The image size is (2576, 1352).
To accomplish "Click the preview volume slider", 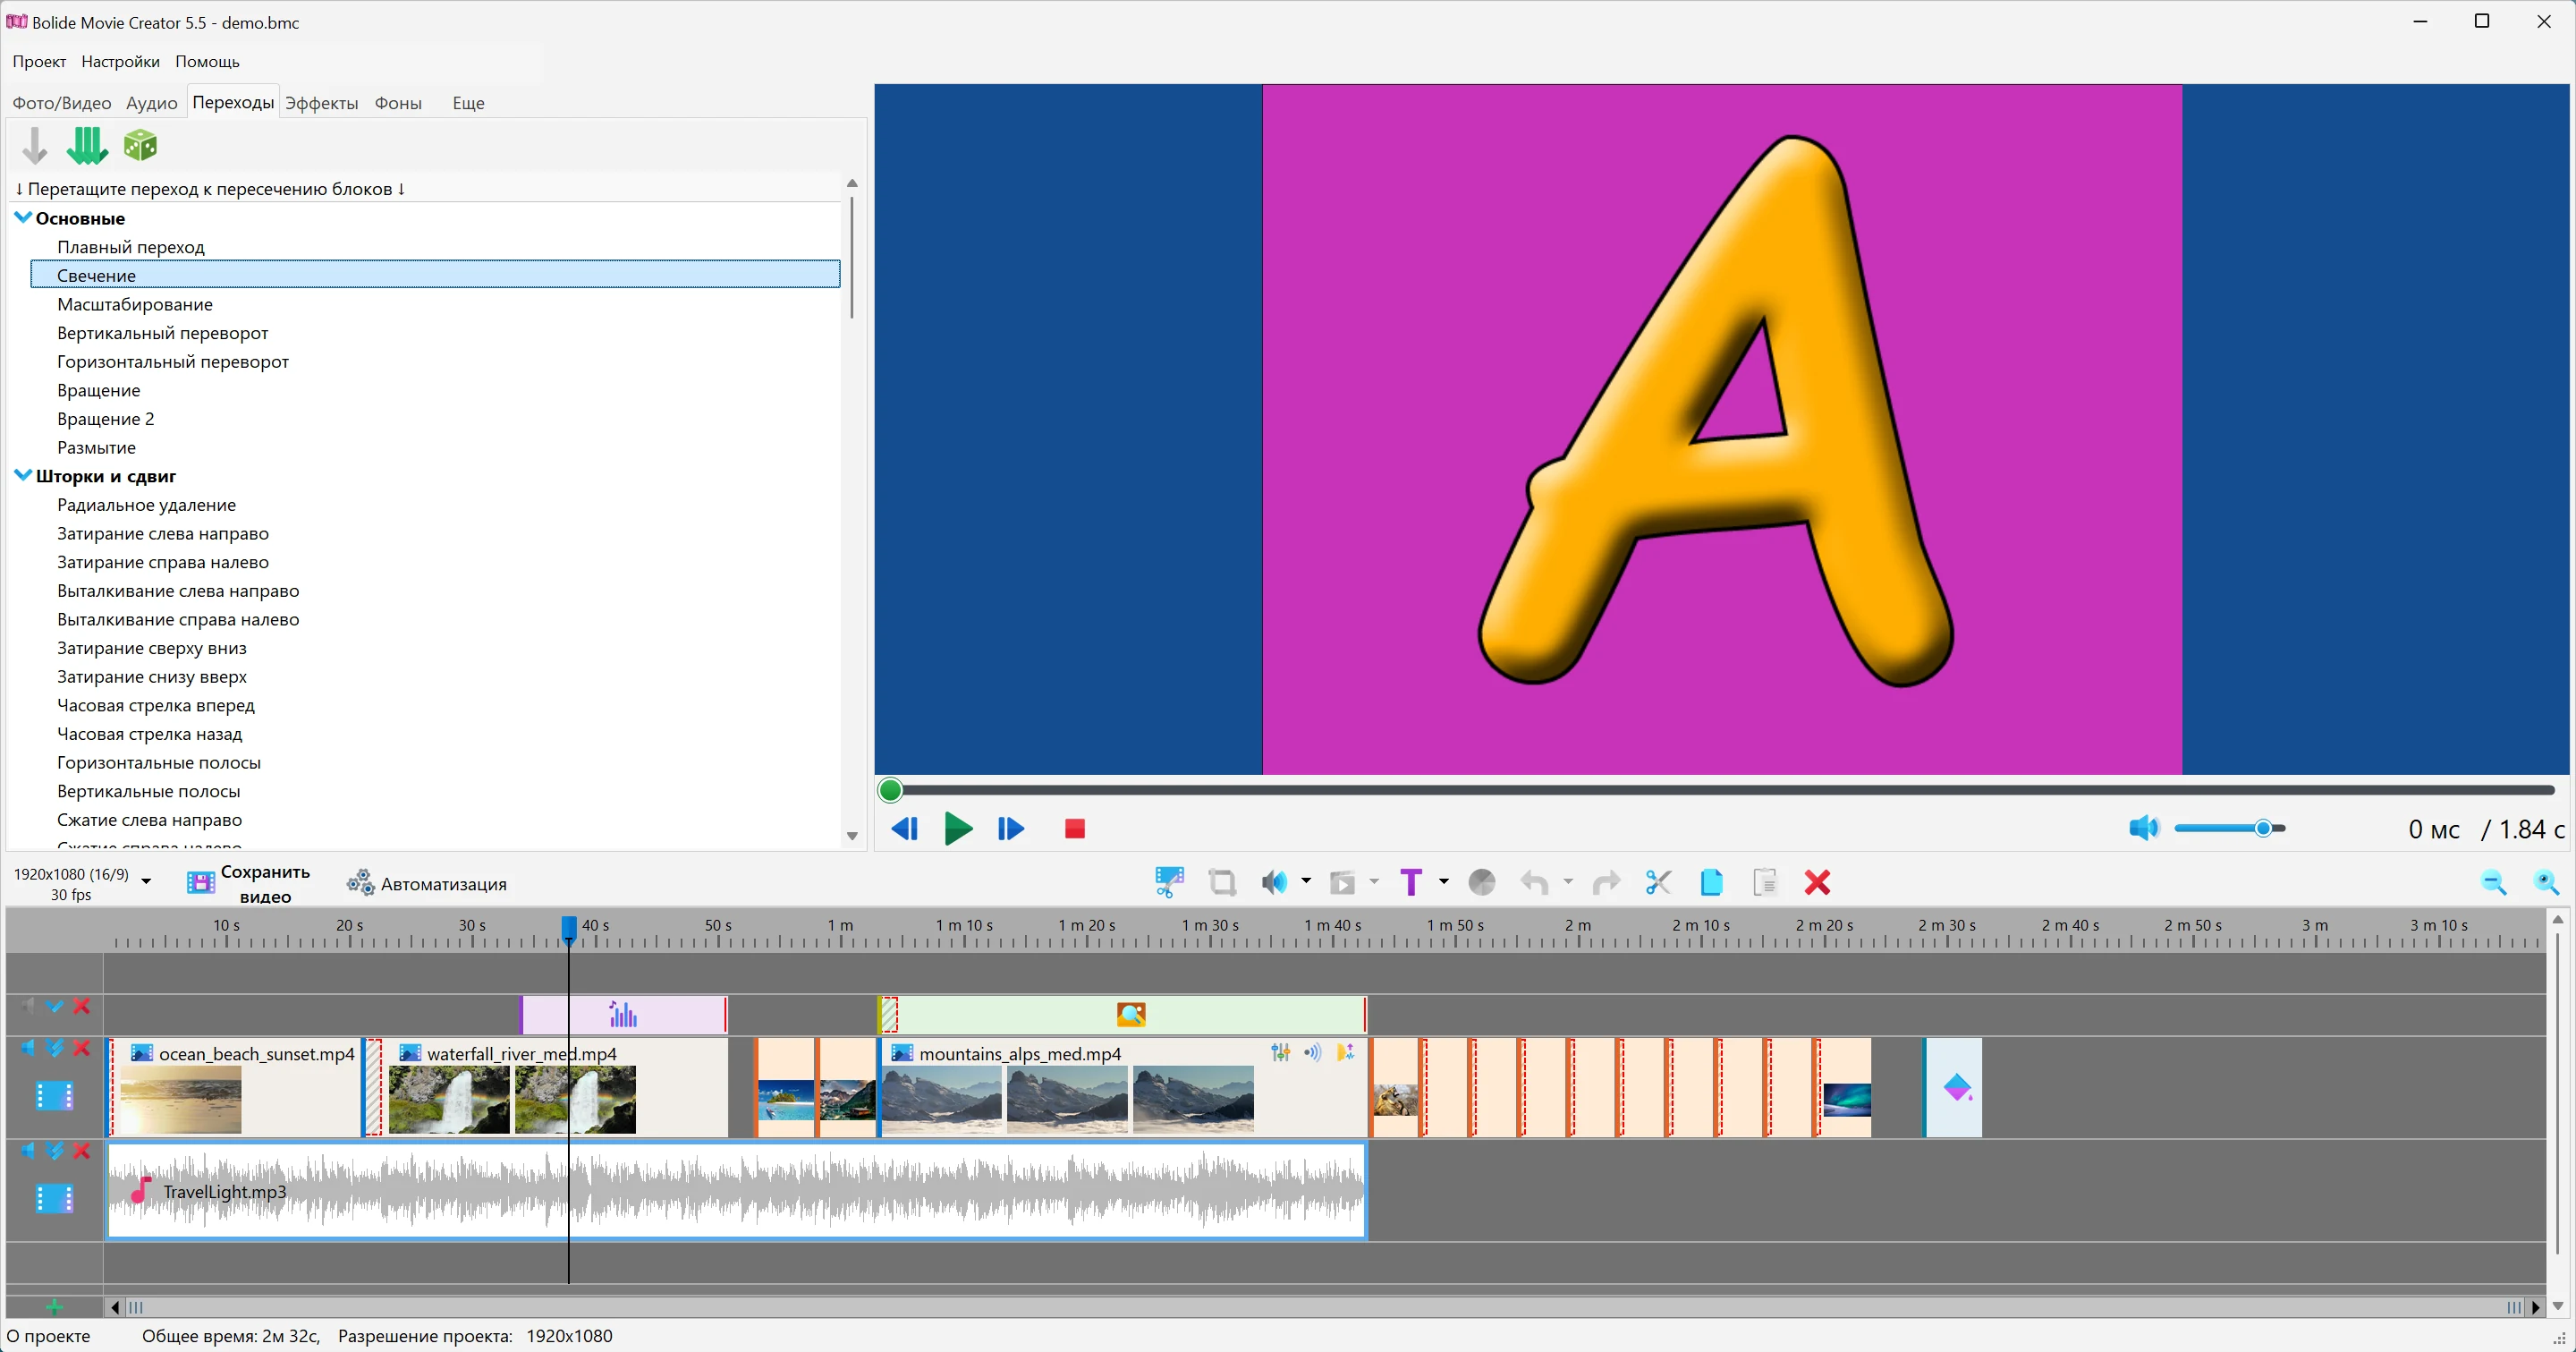I will (x=2230, y=828).
